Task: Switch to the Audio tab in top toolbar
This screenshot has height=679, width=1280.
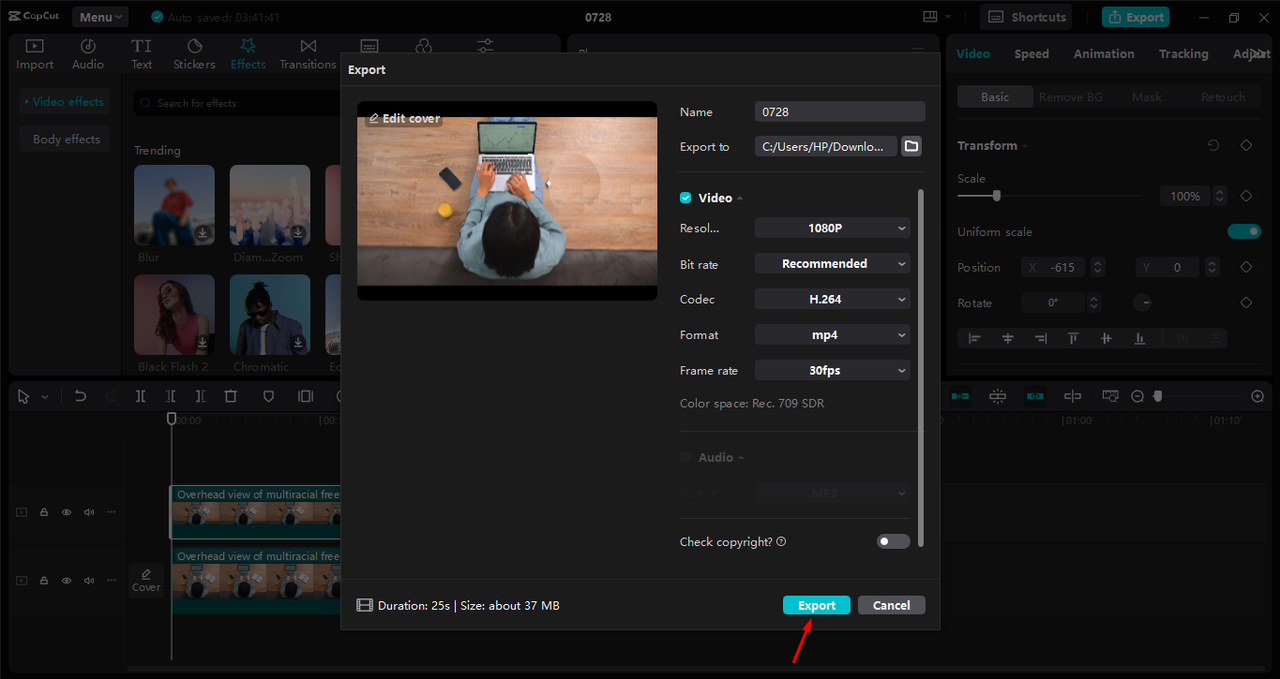Action: [88, 54]
